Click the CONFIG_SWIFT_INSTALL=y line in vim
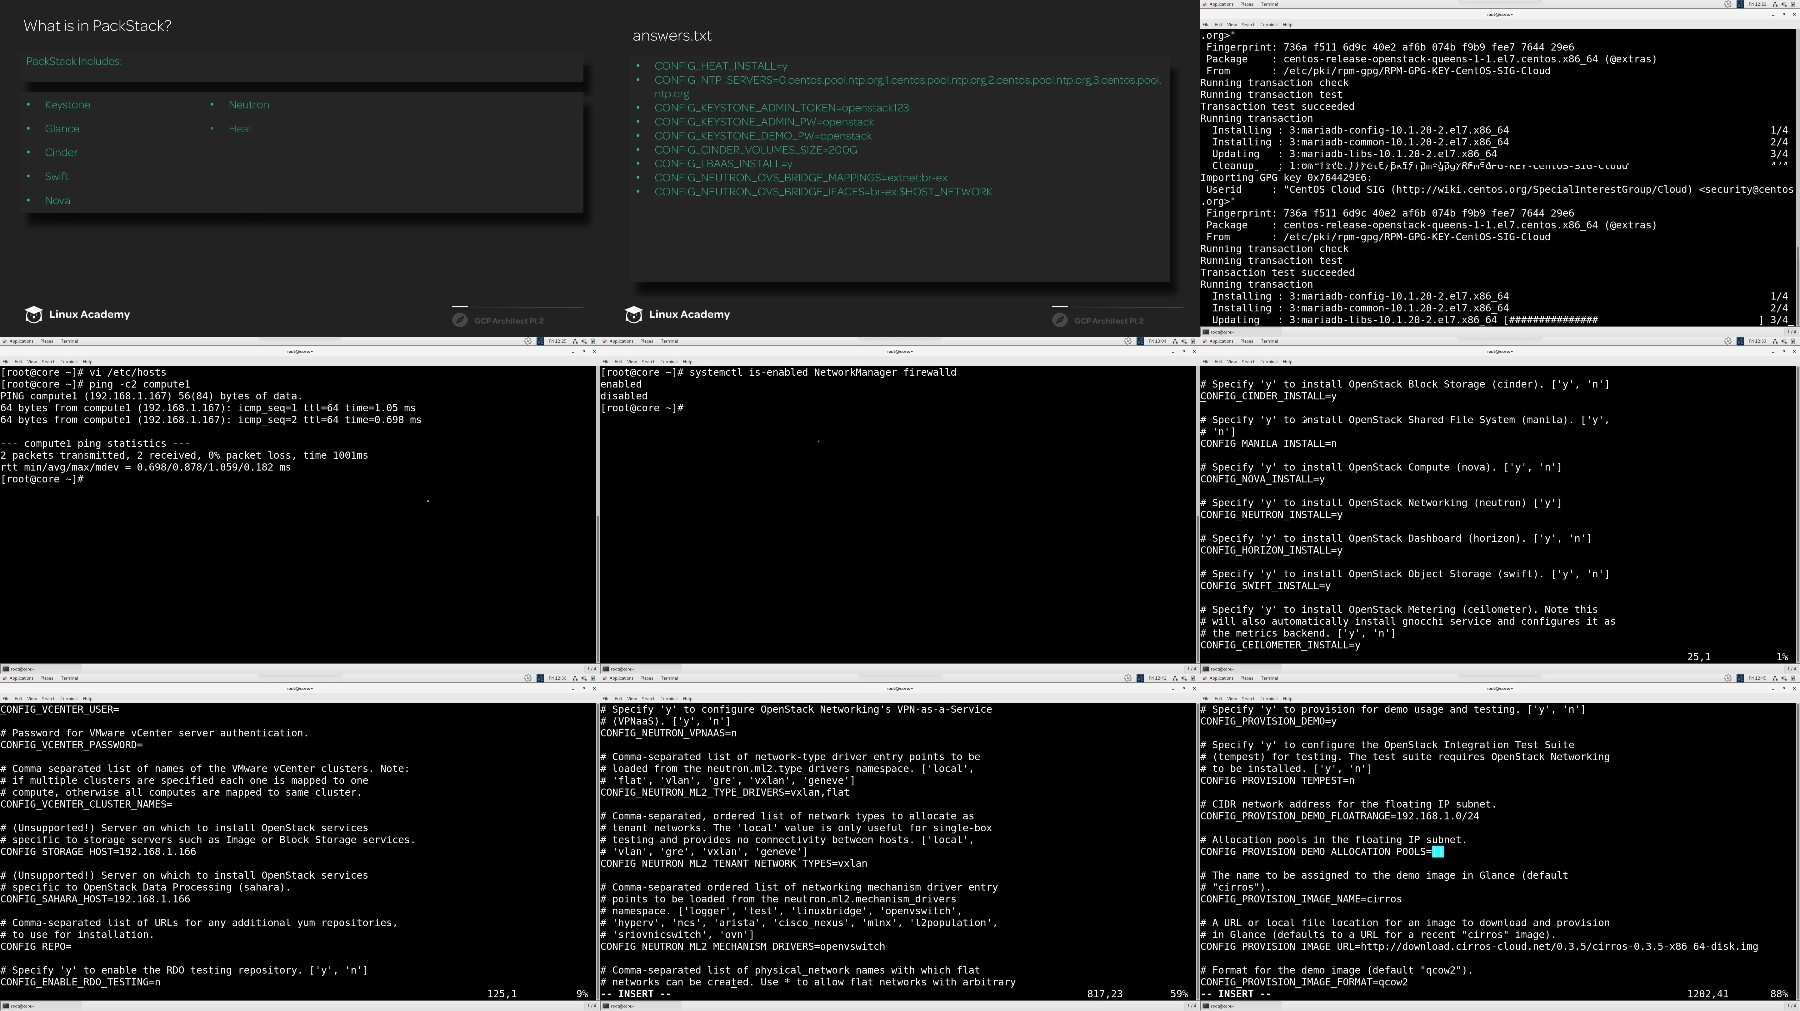Image resolution: width=1800 pixels, height=1011 pixels. [1265, 586]
